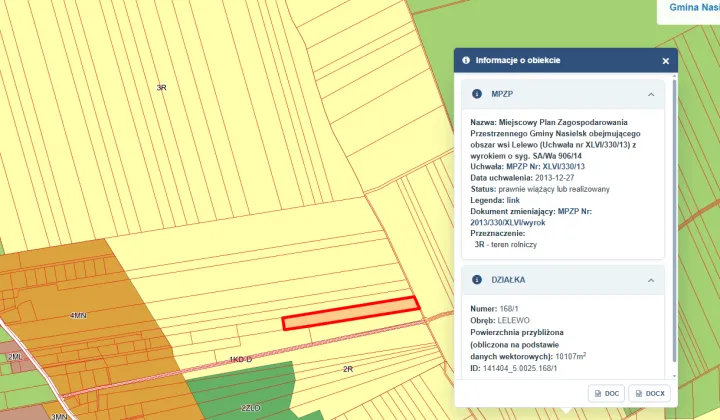The height and width of the screenshot is (420, 720).
Task: Click the ID 141404_5.0025.168/1 value
Action: pyautogui.click(x=520, y=368)
